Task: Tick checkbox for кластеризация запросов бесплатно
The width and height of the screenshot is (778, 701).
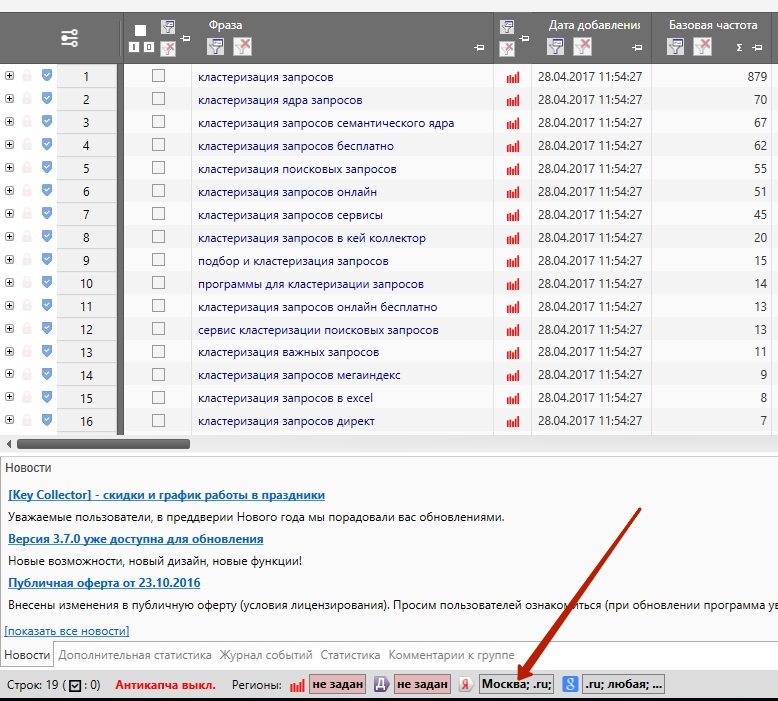Action: 158,145
